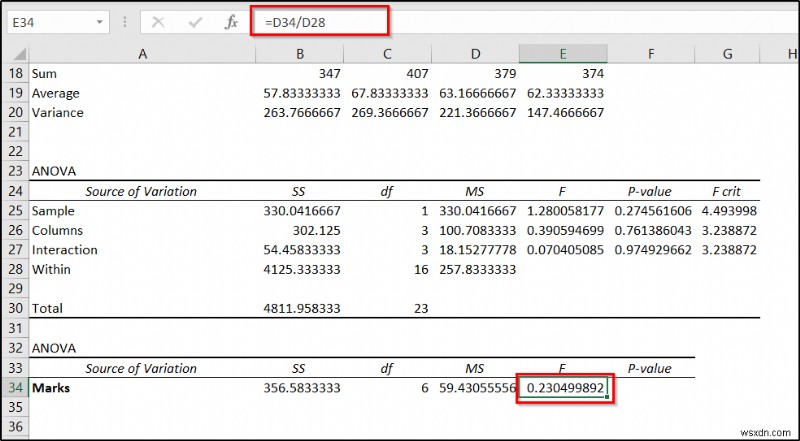Select row 34 header

click(16, 388)
